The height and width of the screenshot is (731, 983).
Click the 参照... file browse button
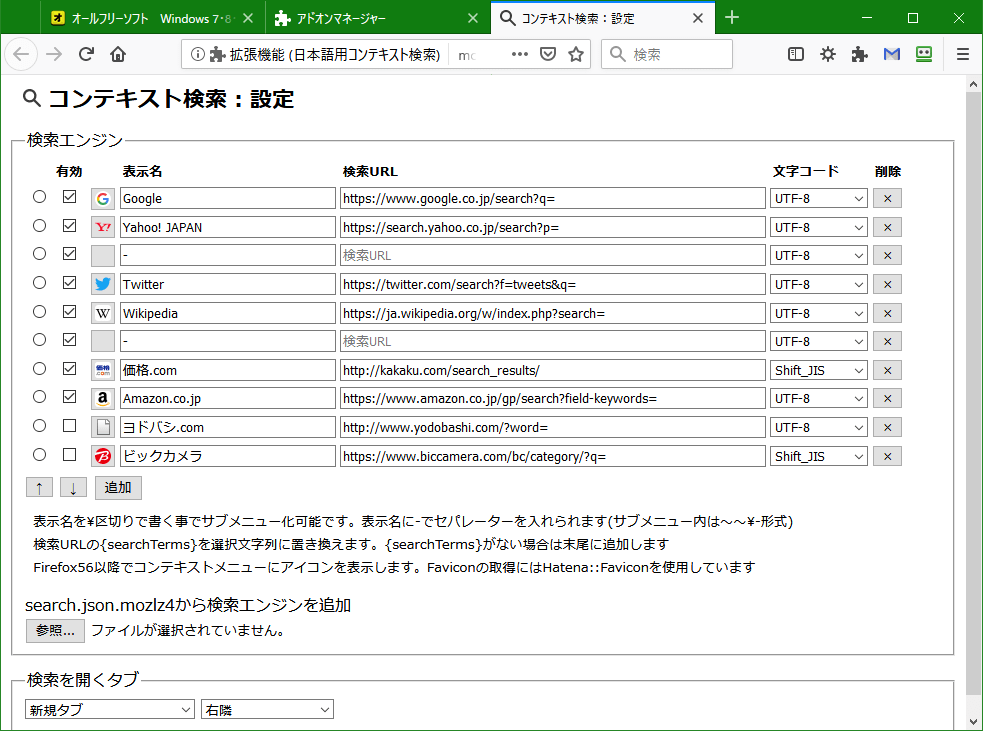coord(55,631)
